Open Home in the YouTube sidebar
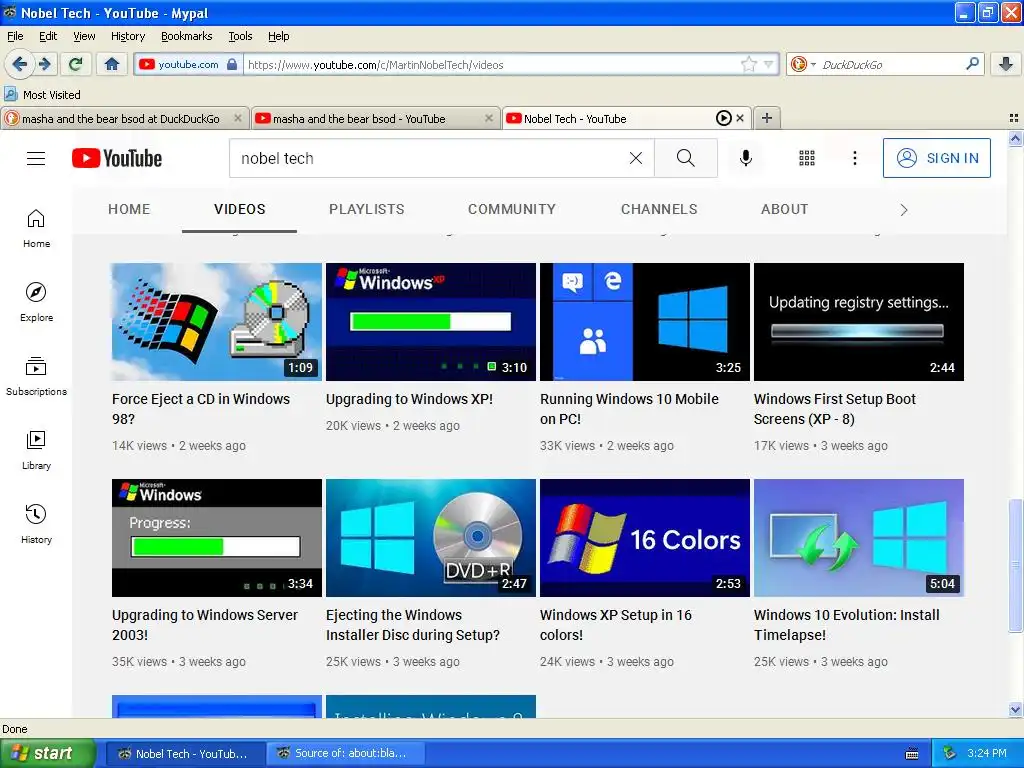 pyautogui.click(x=36, y=229)
